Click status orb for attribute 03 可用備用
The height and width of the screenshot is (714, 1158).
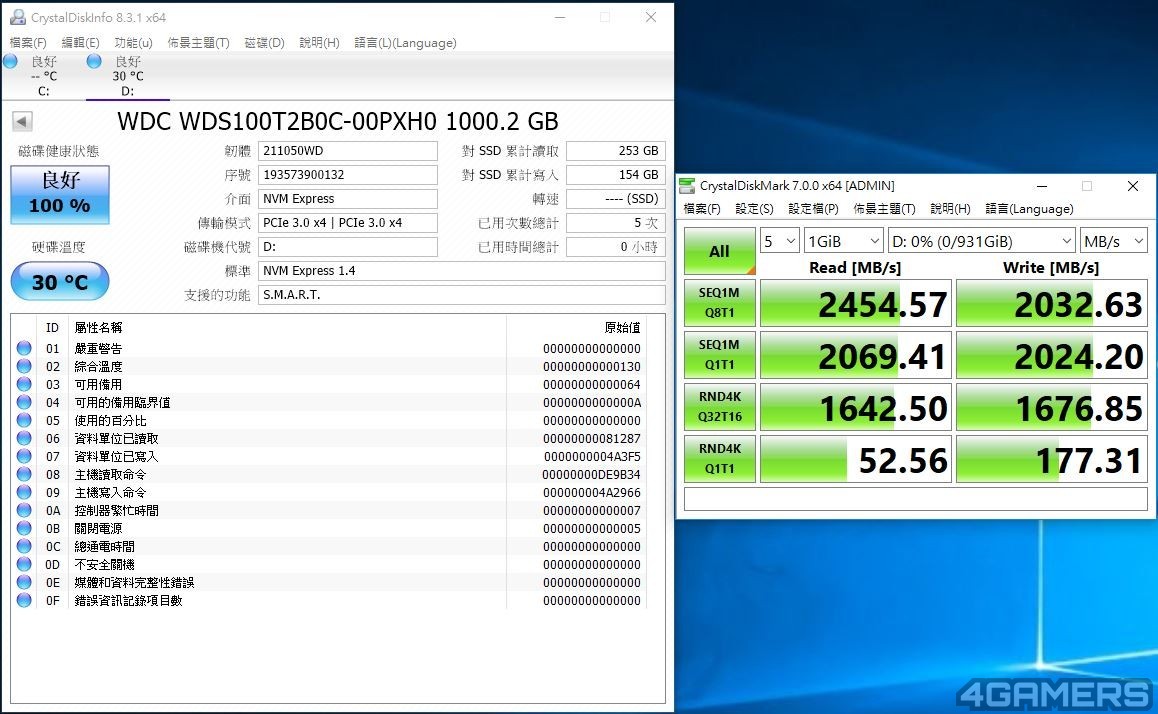coord(24,384)
